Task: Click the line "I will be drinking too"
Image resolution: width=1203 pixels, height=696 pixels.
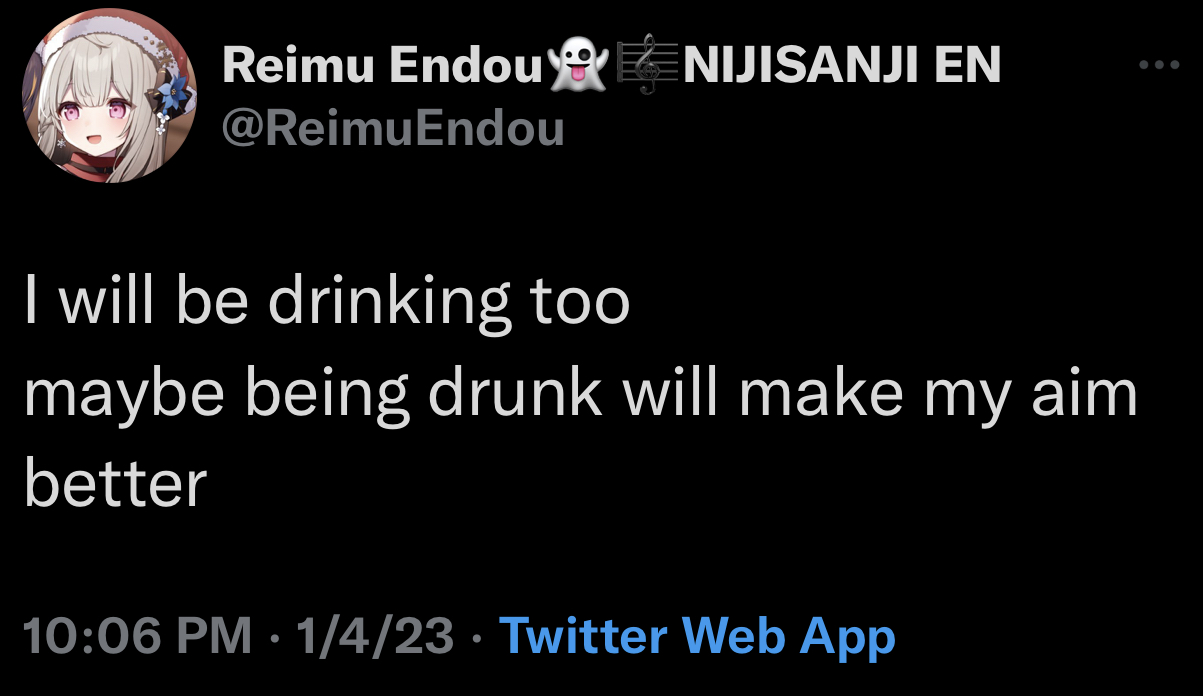Action: [x=327, y=305]
